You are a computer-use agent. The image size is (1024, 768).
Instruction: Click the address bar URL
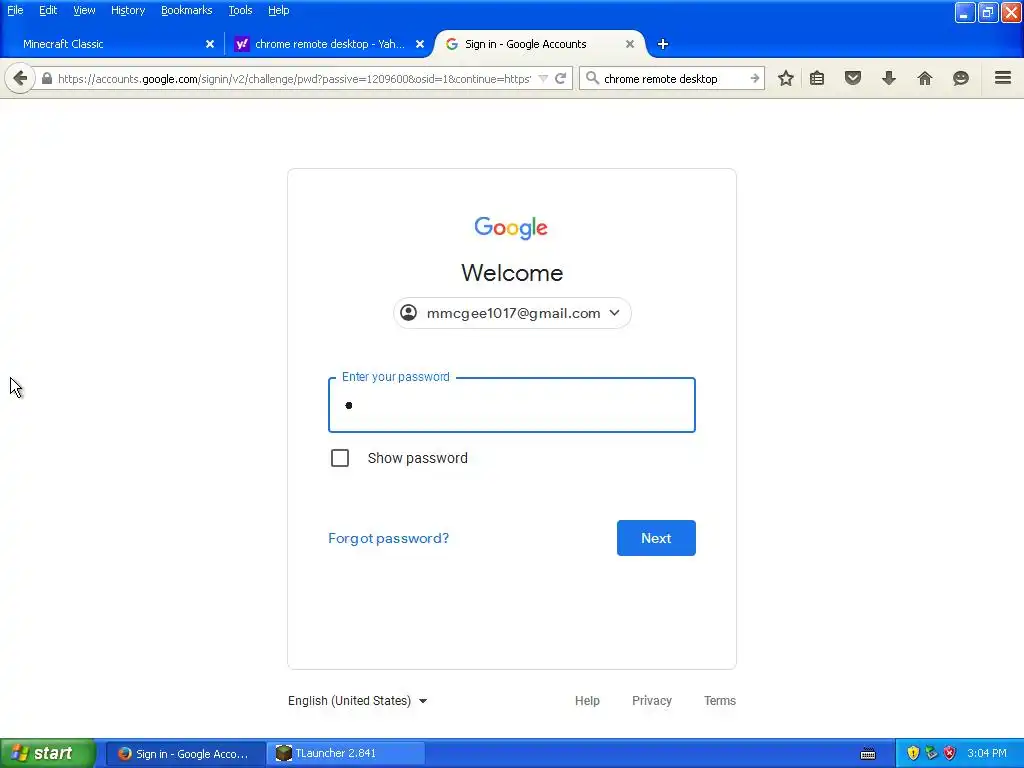[294, 78]
